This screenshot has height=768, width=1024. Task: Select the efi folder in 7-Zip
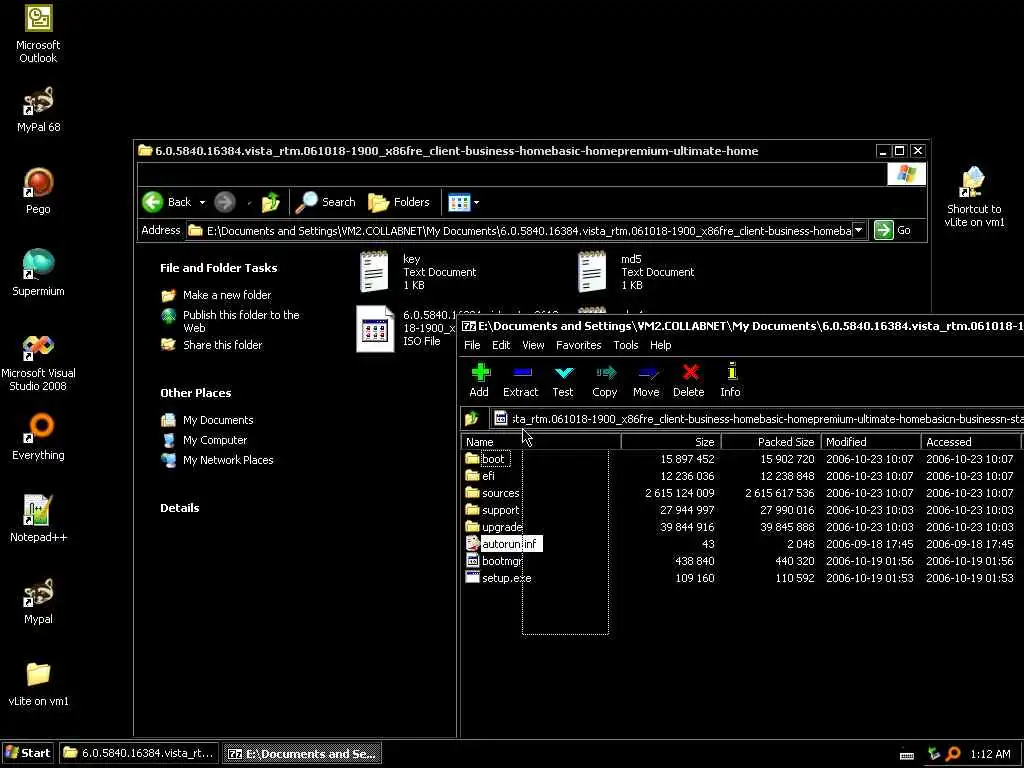pos(481,476)
